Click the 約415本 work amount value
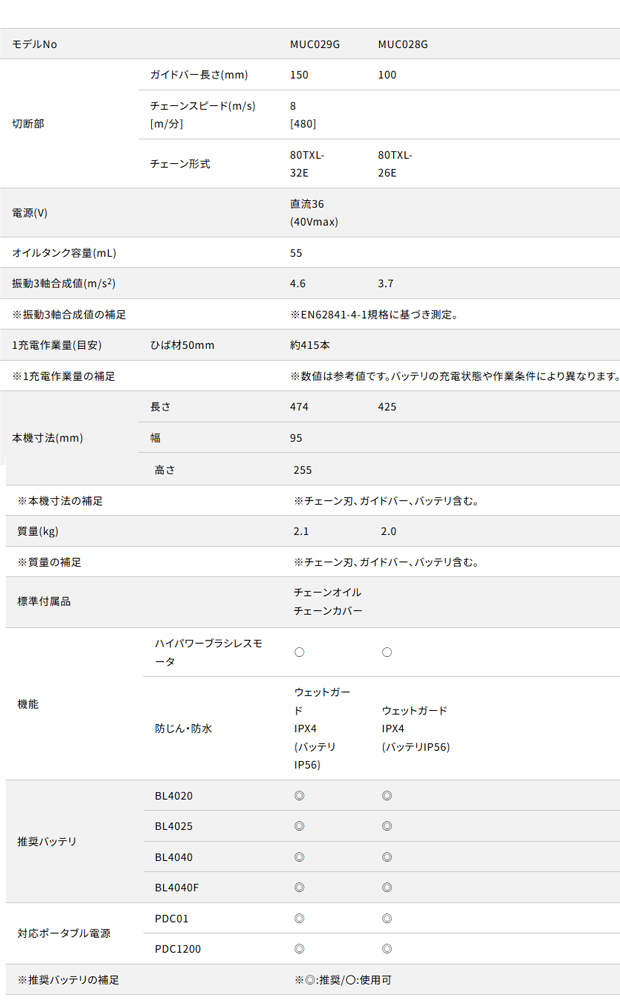The height and width of the screenshot is (1000, 620). 309,345
